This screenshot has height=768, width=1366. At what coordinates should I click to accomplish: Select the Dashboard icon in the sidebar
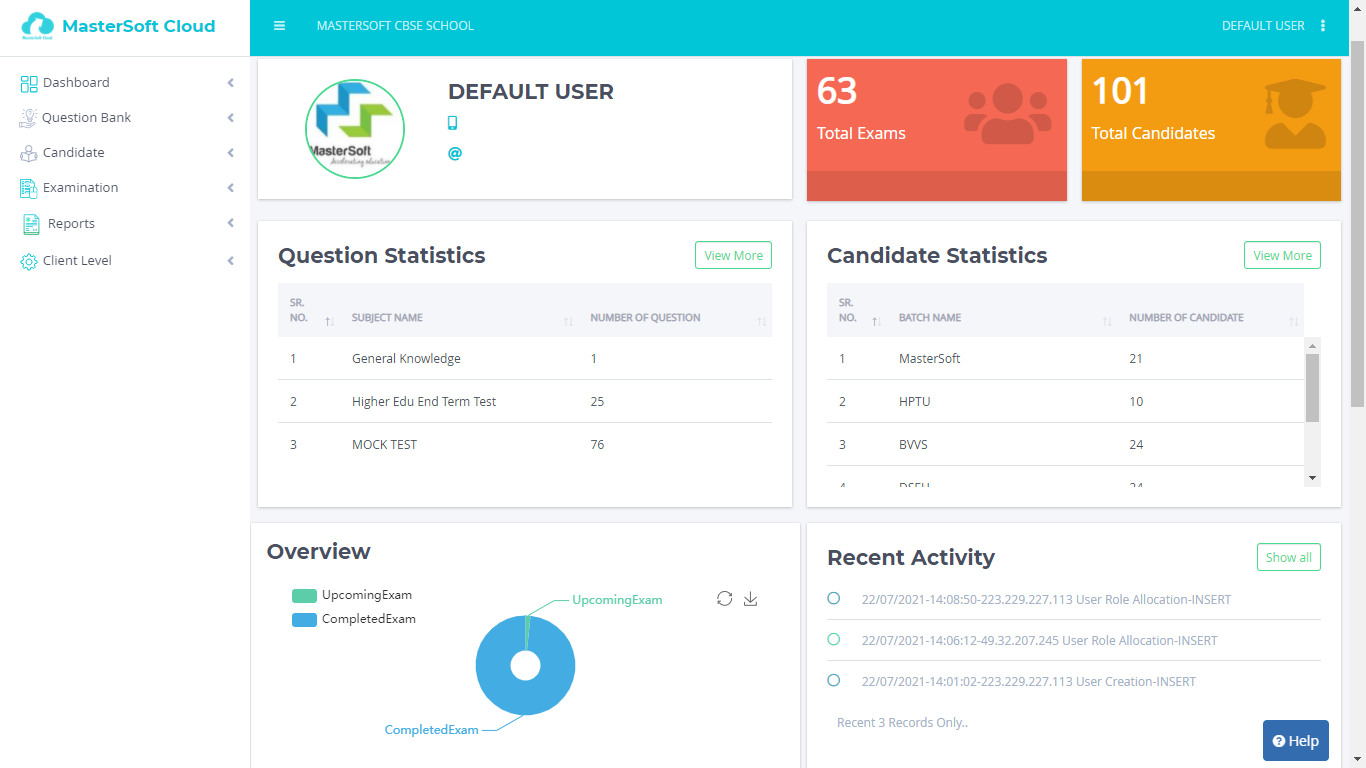27,82
